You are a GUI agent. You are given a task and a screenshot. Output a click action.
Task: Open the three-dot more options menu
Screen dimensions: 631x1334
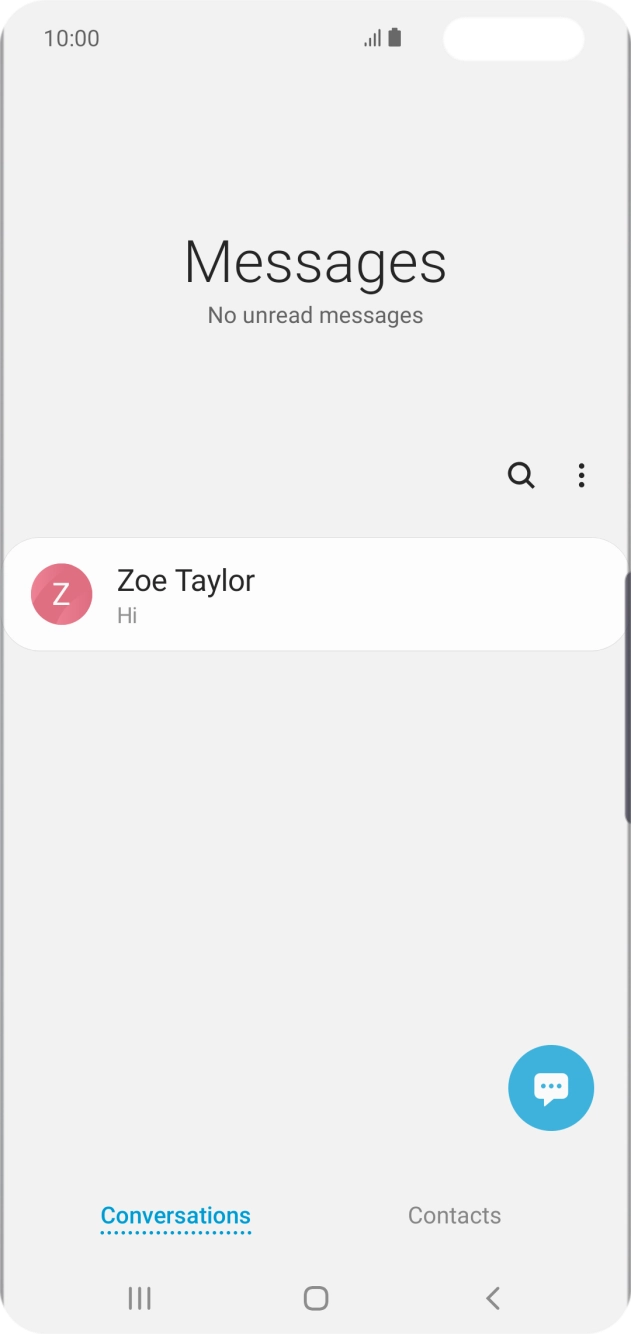(x=581, y=475)
